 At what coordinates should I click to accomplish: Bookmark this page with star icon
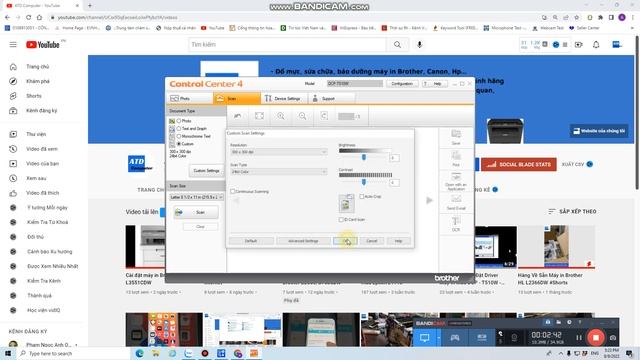[x=576, y=17]
